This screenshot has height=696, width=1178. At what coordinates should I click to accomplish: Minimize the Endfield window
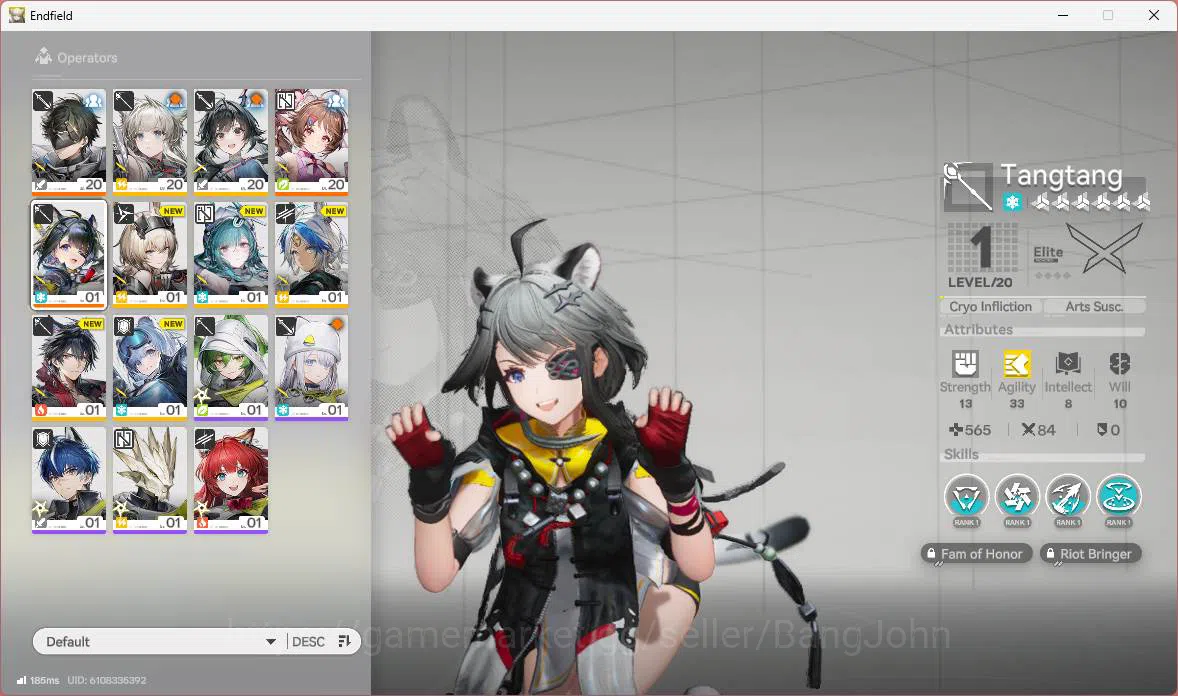coord(1062,15)
